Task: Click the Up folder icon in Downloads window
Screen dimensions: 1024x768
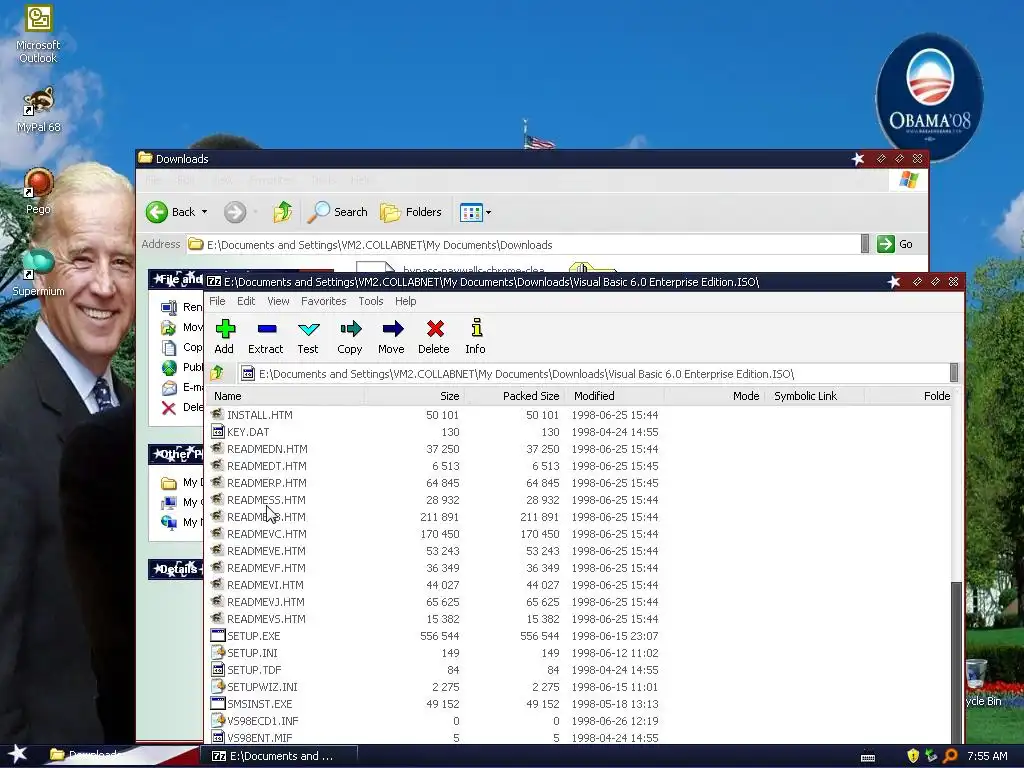Action: pos(282,212)
